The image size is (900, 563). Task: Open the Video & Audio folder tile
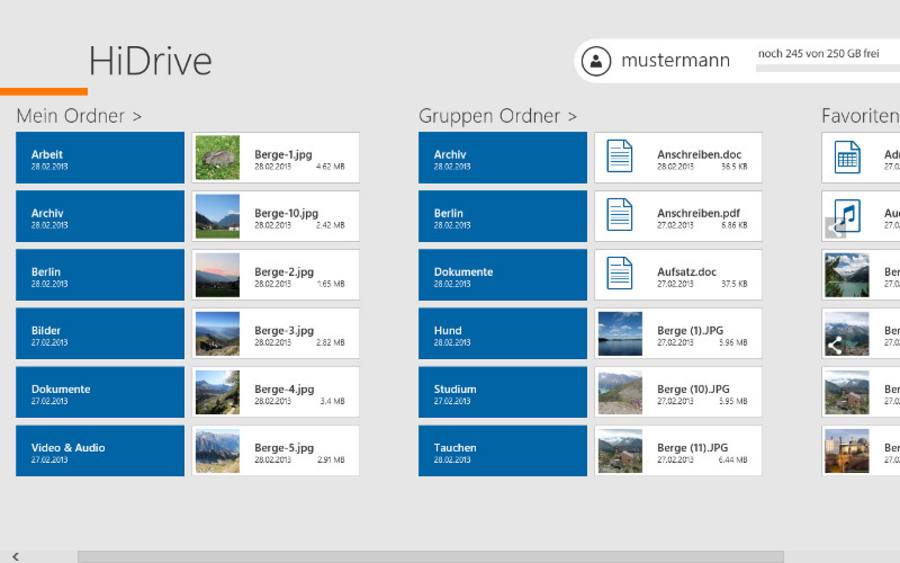100,451
